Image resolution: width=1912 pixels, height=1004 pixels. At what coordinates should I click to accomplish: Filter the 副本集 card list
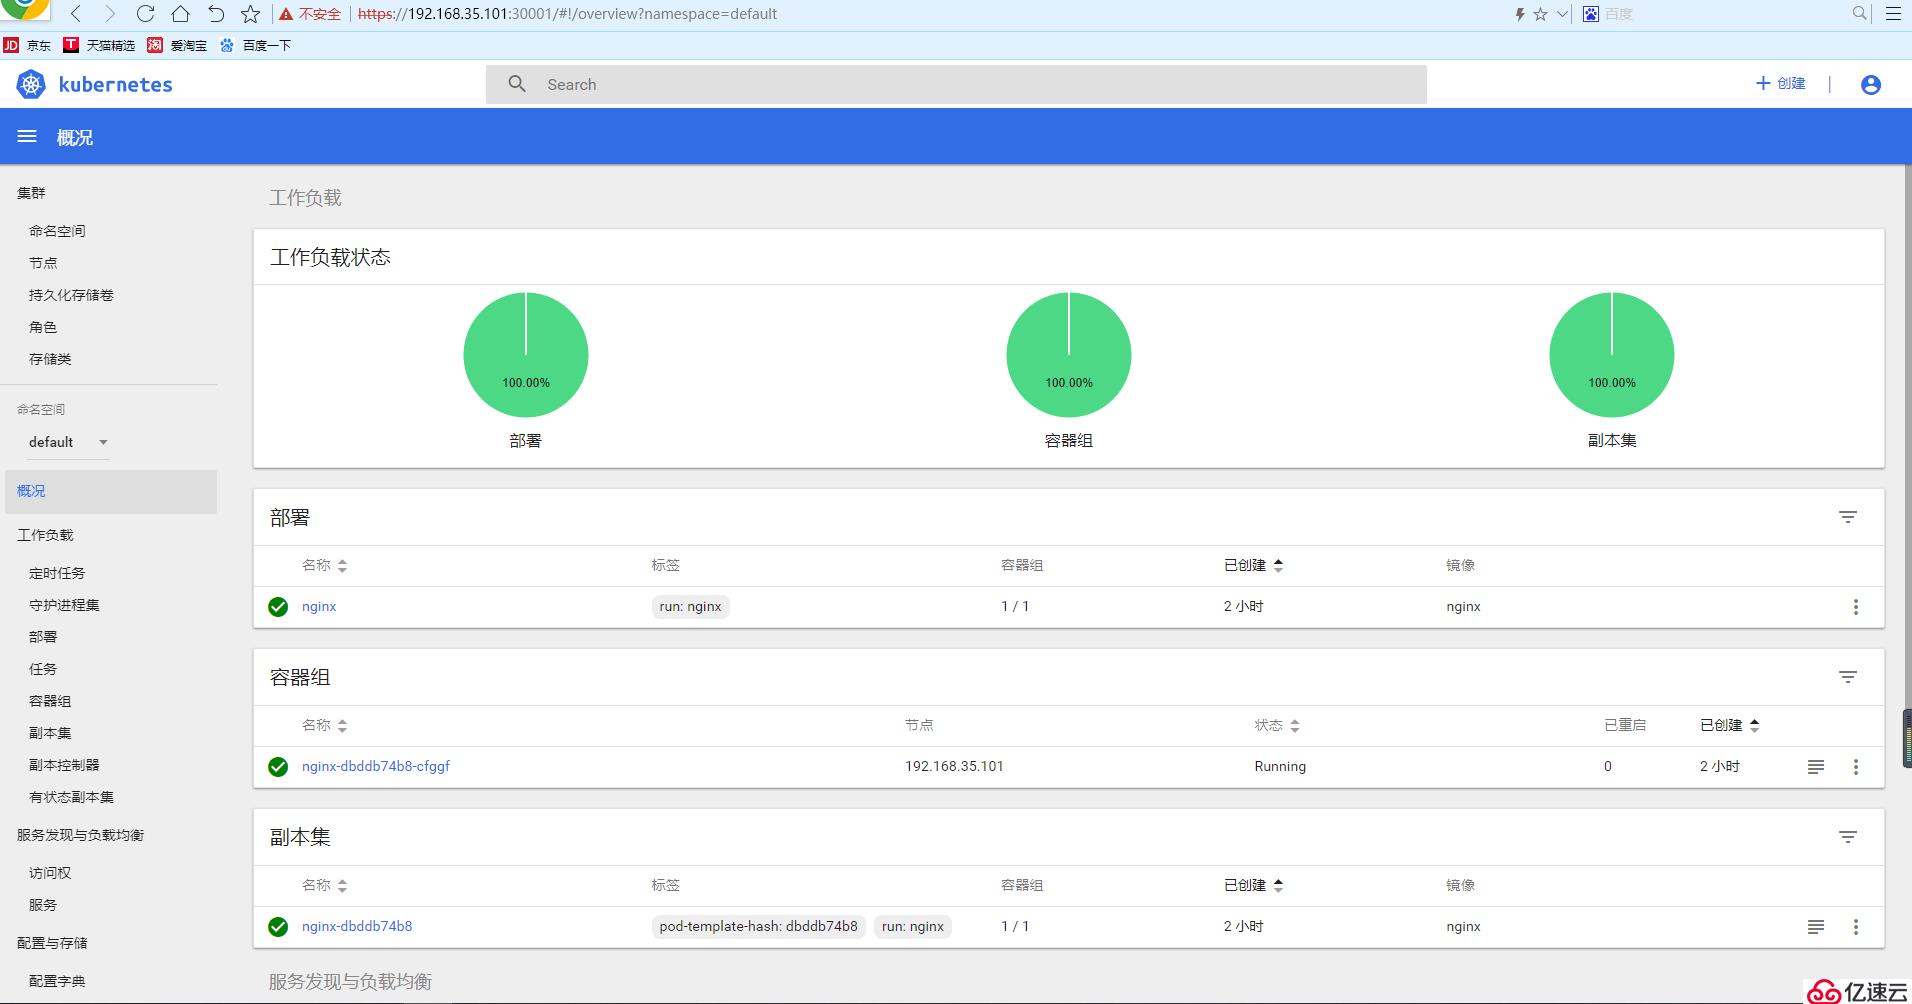1847,837
